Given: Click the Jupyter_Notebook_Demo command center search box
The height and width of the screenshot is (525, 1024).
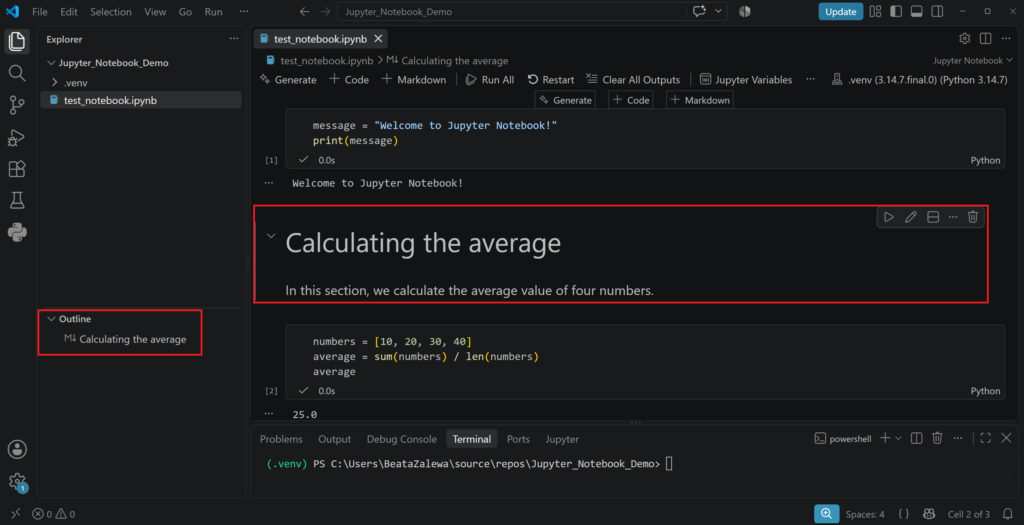Looking at the screenshot, I should click(x=511, y=12).
